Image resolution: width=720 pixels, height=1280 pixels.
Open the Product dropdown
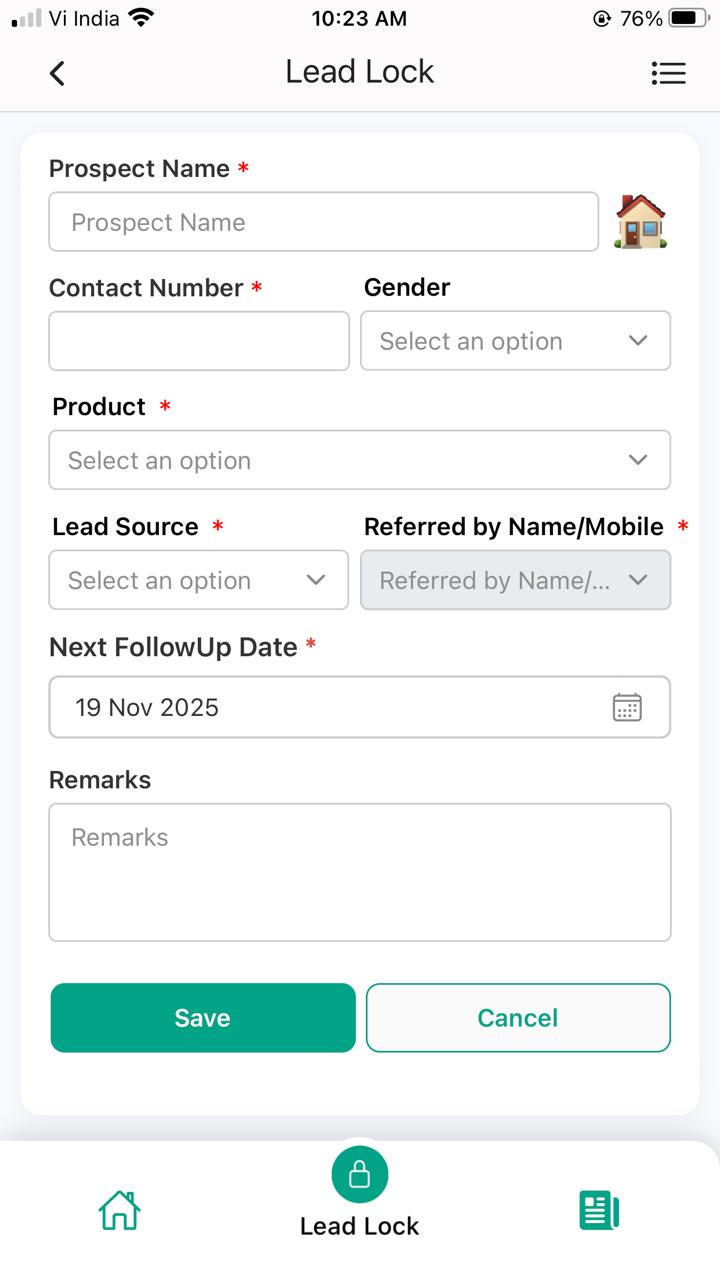point(359,460)
